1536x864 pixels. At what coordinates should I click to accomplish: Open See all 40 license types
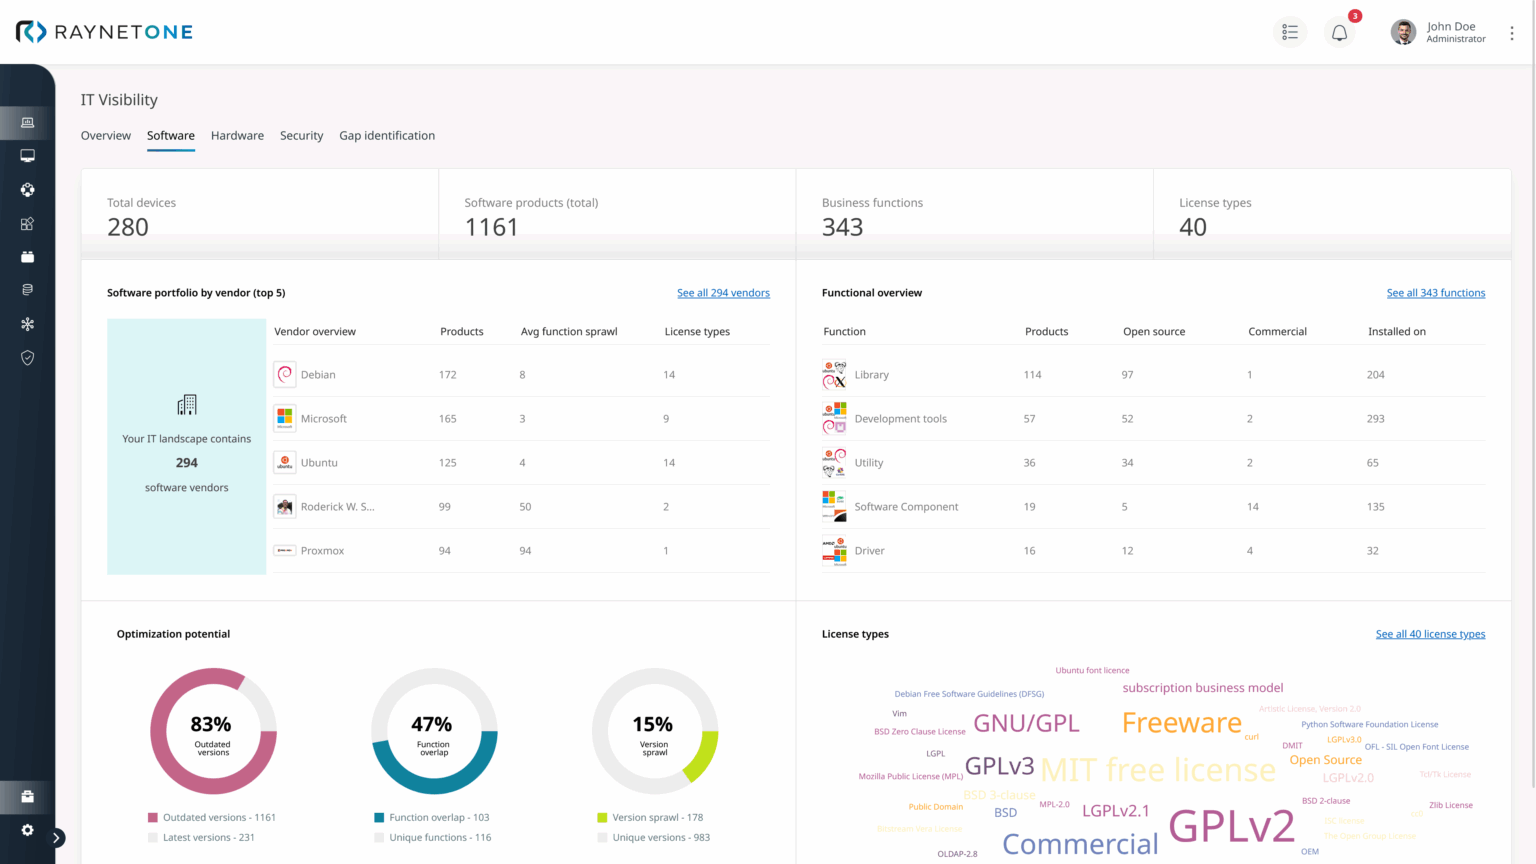click(1430, 633)
